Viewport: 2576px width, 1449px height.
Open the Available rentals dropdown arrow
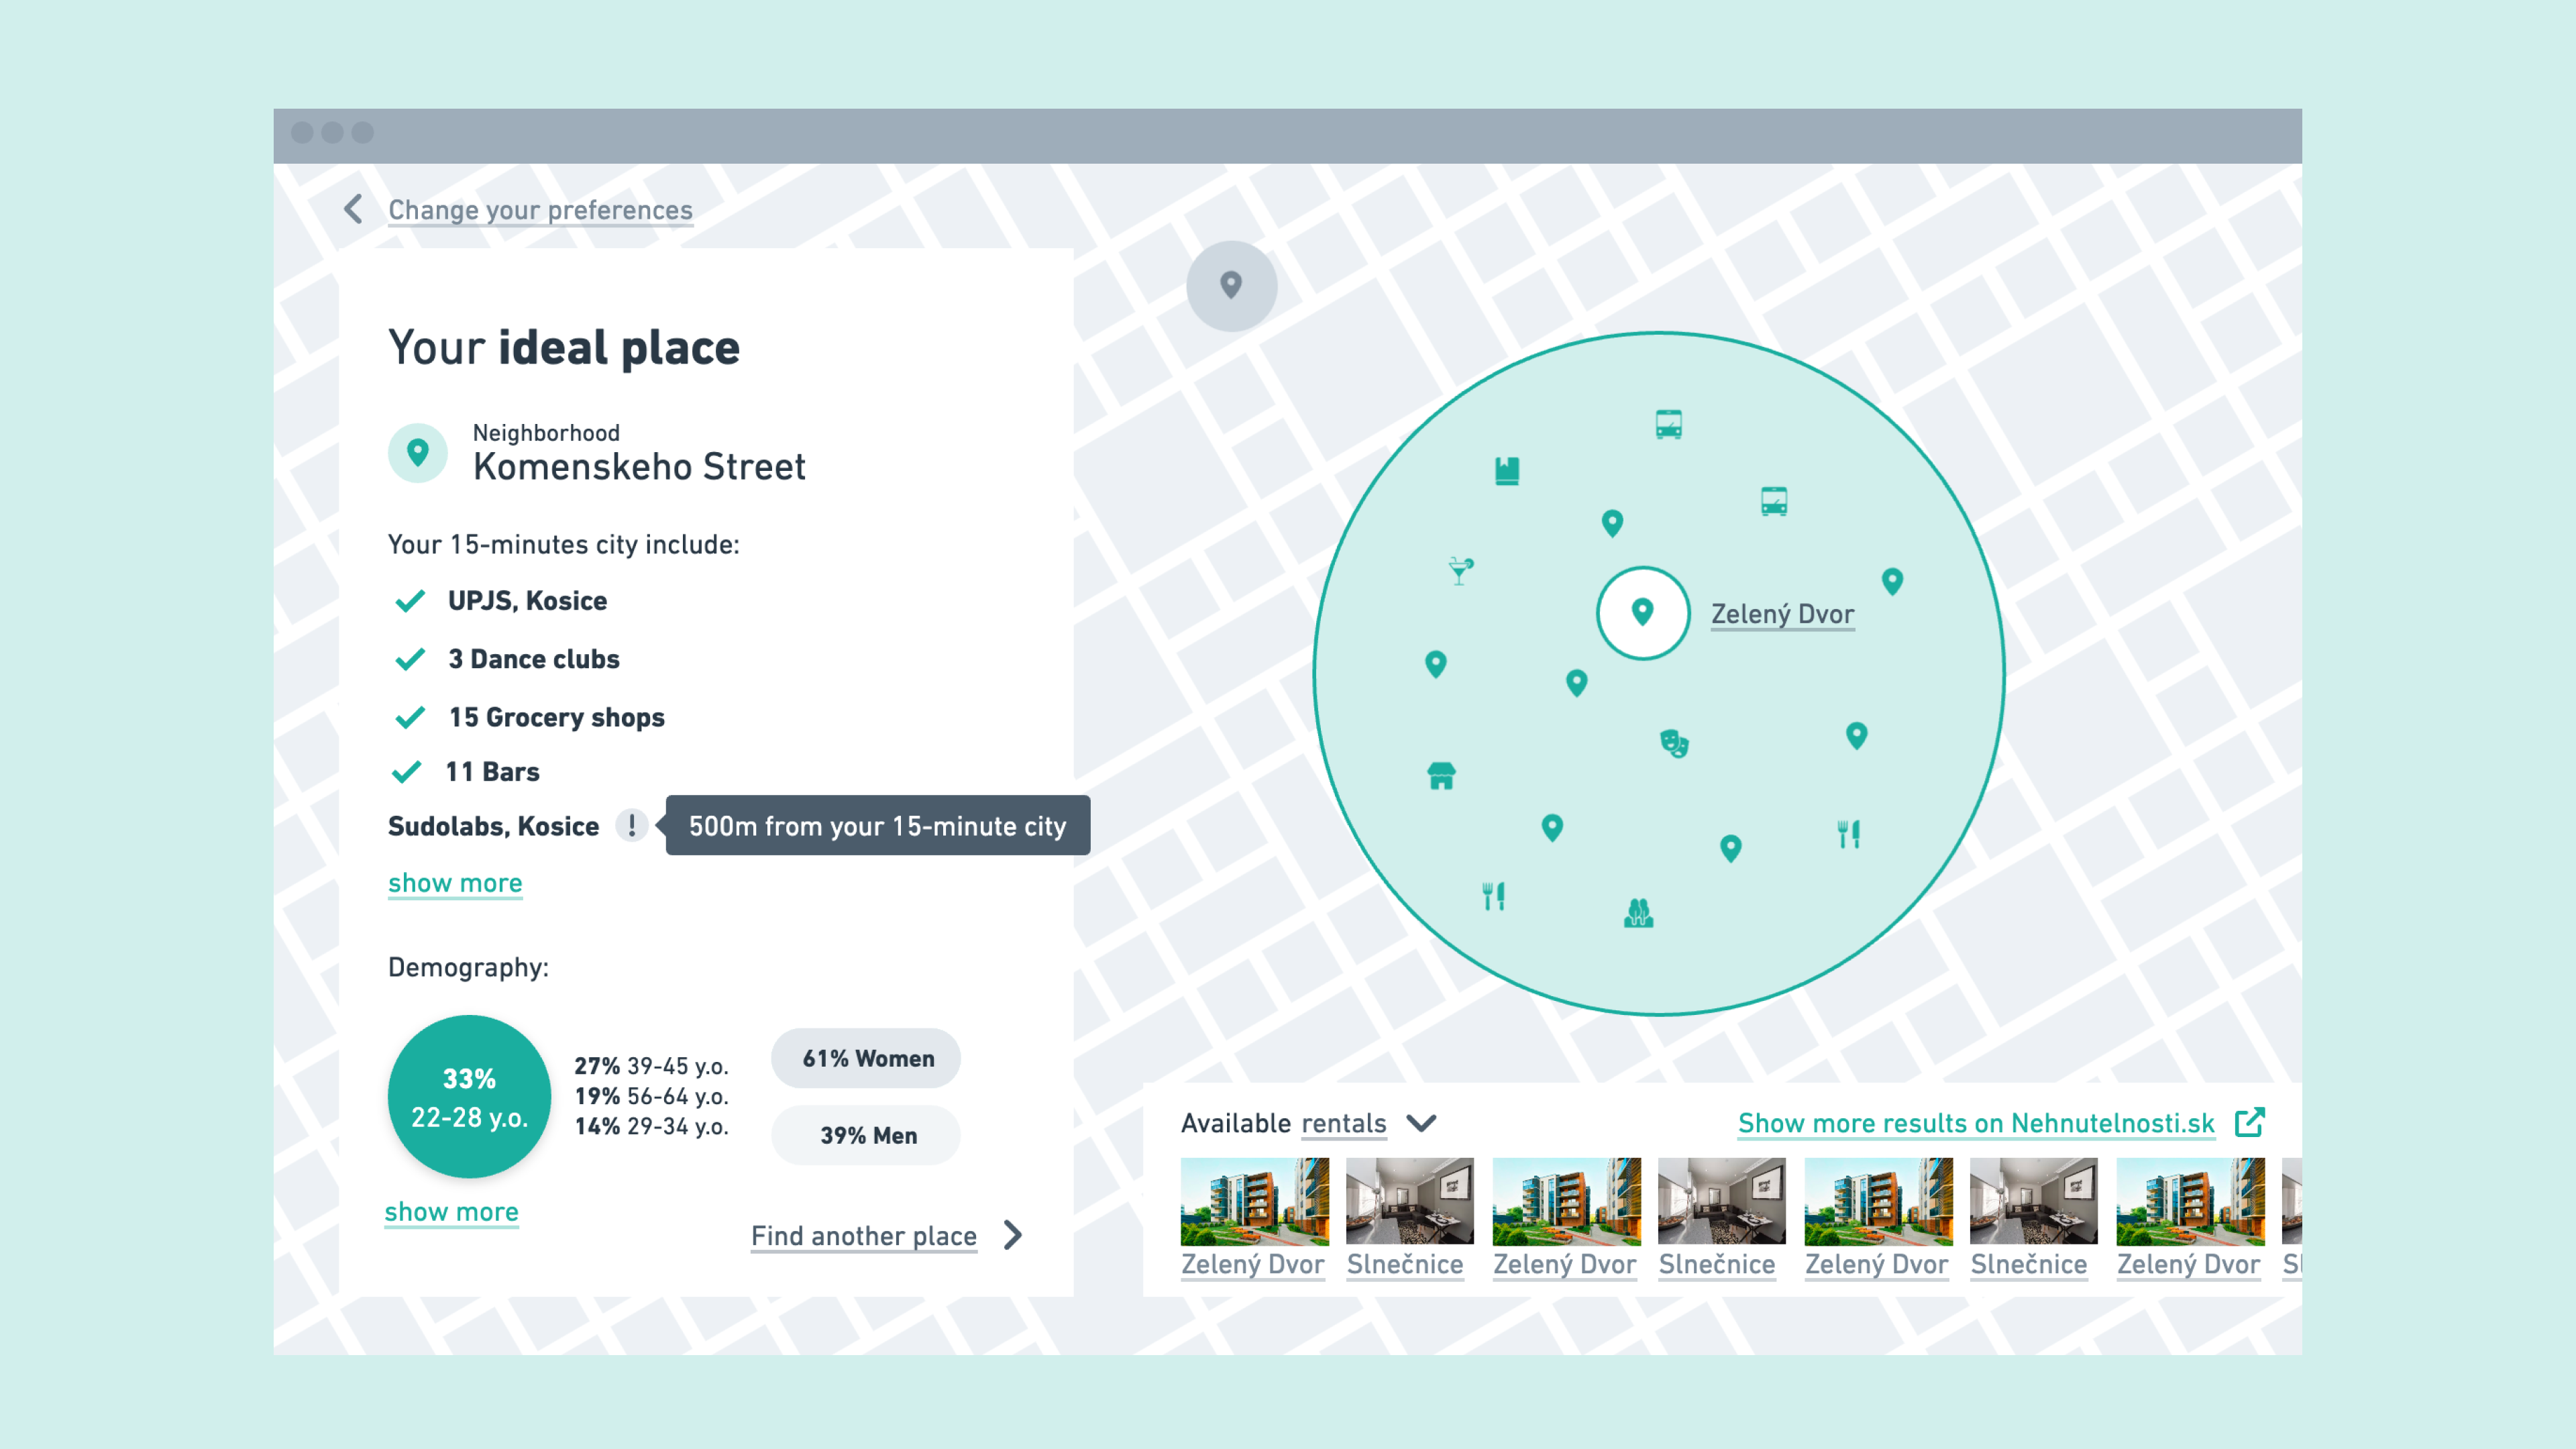click(x=1421, y=1123)
